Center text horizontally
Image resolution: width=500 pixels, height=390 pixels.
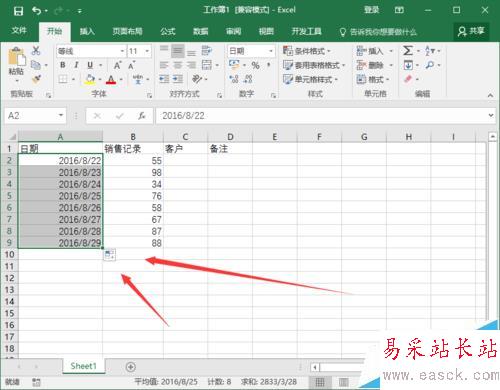click(178, 65)
